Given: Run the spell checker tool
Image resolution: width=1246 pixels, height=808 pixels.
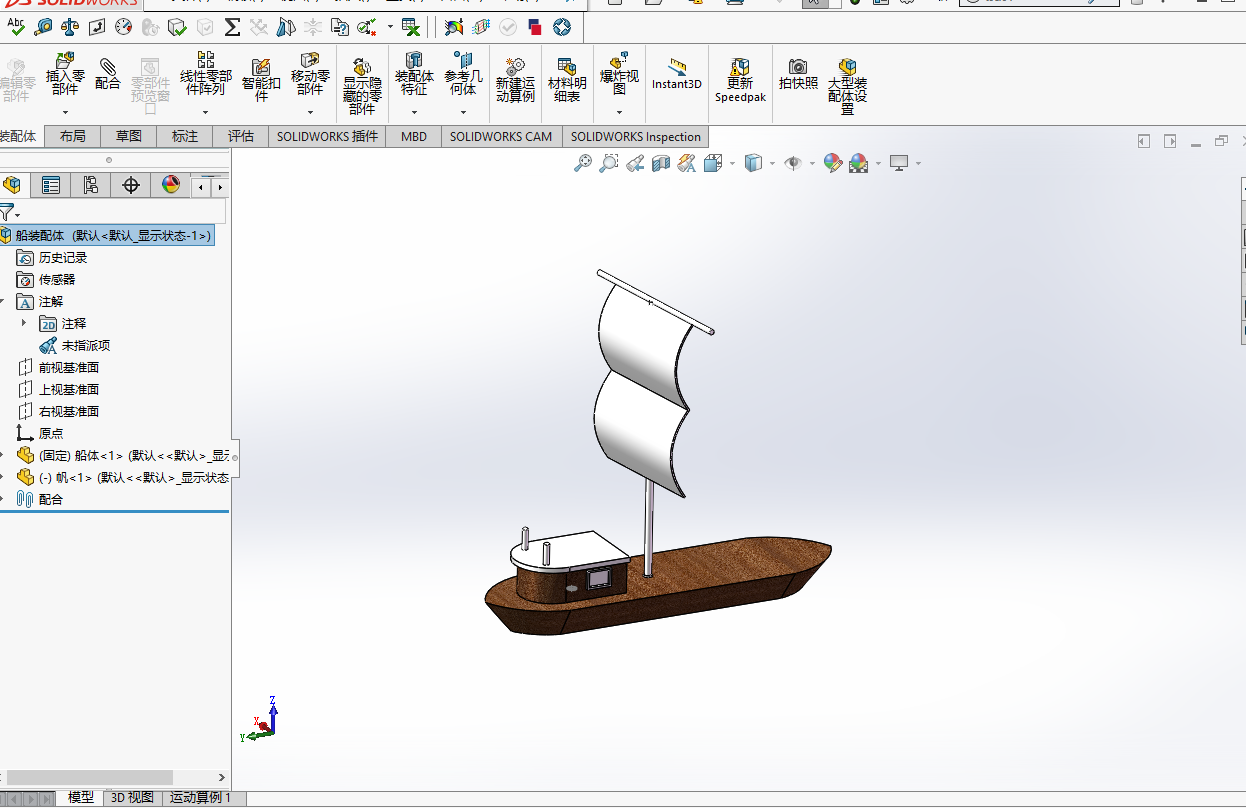Looking at the screenshot, I should [16, 27].
